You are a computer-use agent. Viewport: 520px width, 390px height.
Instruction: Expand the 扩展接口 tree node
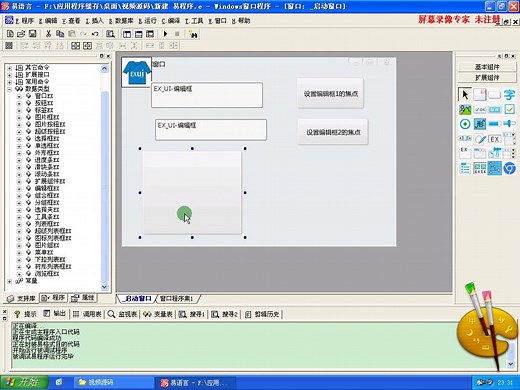(10, 75)
